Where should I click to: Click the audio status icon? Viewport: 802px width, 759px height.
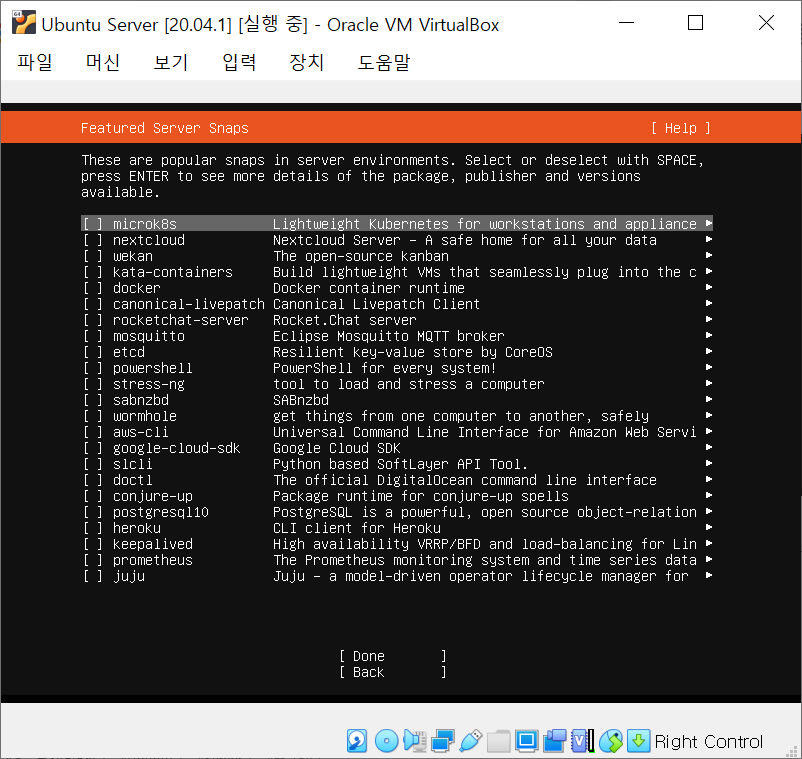pyautogui.click(x=414, y=741)
